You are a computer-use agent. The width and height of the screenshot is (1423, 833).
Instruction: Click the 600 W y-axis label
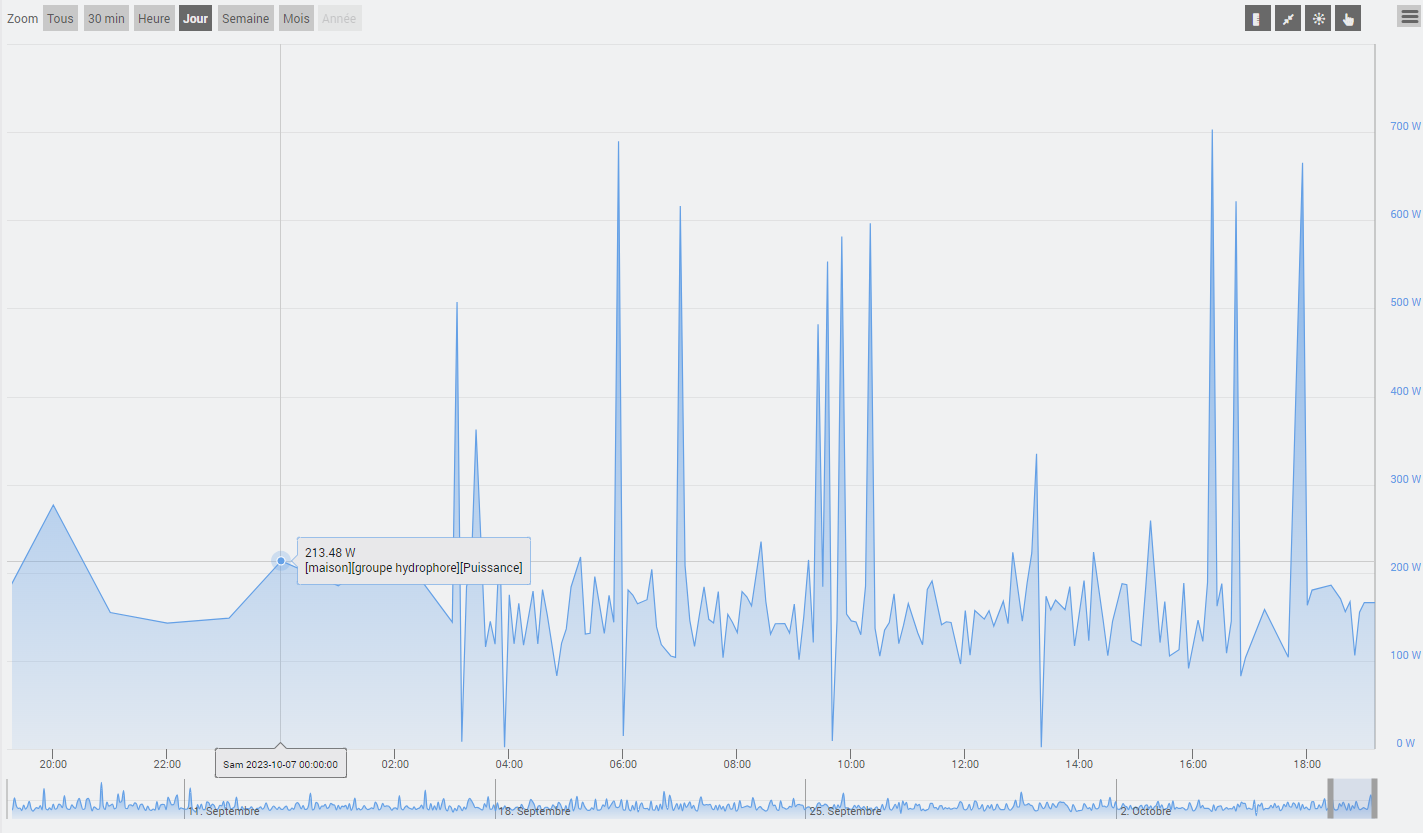[x=1405, y=214]
